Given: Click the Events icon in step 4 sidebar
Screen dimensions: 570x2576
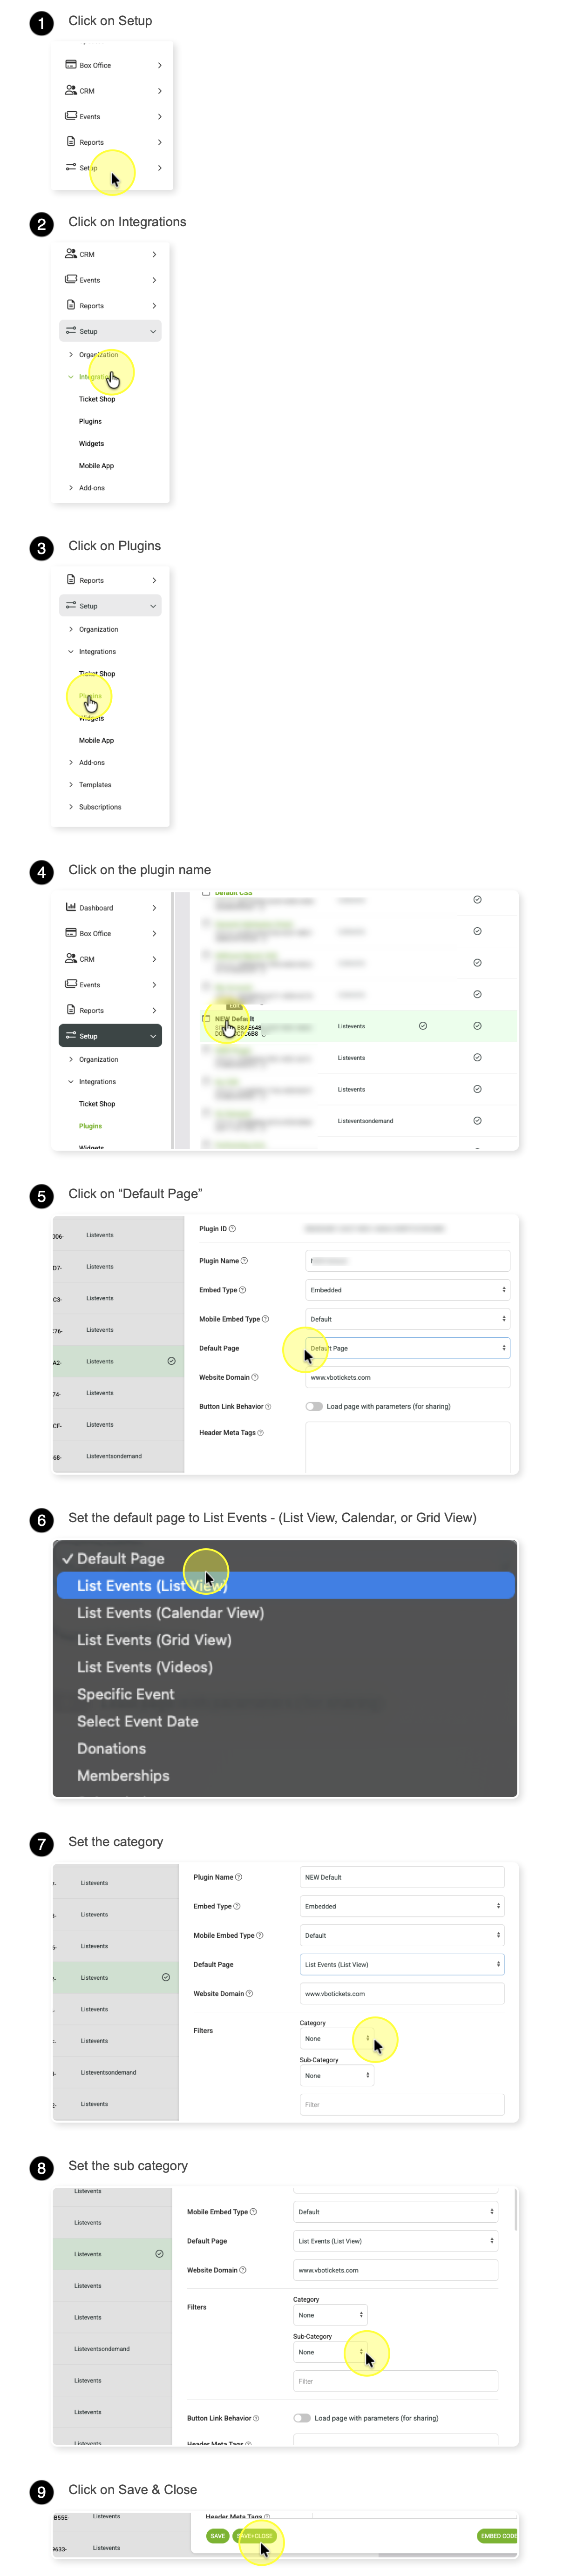Looking at the screenshot, I should click(71, 984).
